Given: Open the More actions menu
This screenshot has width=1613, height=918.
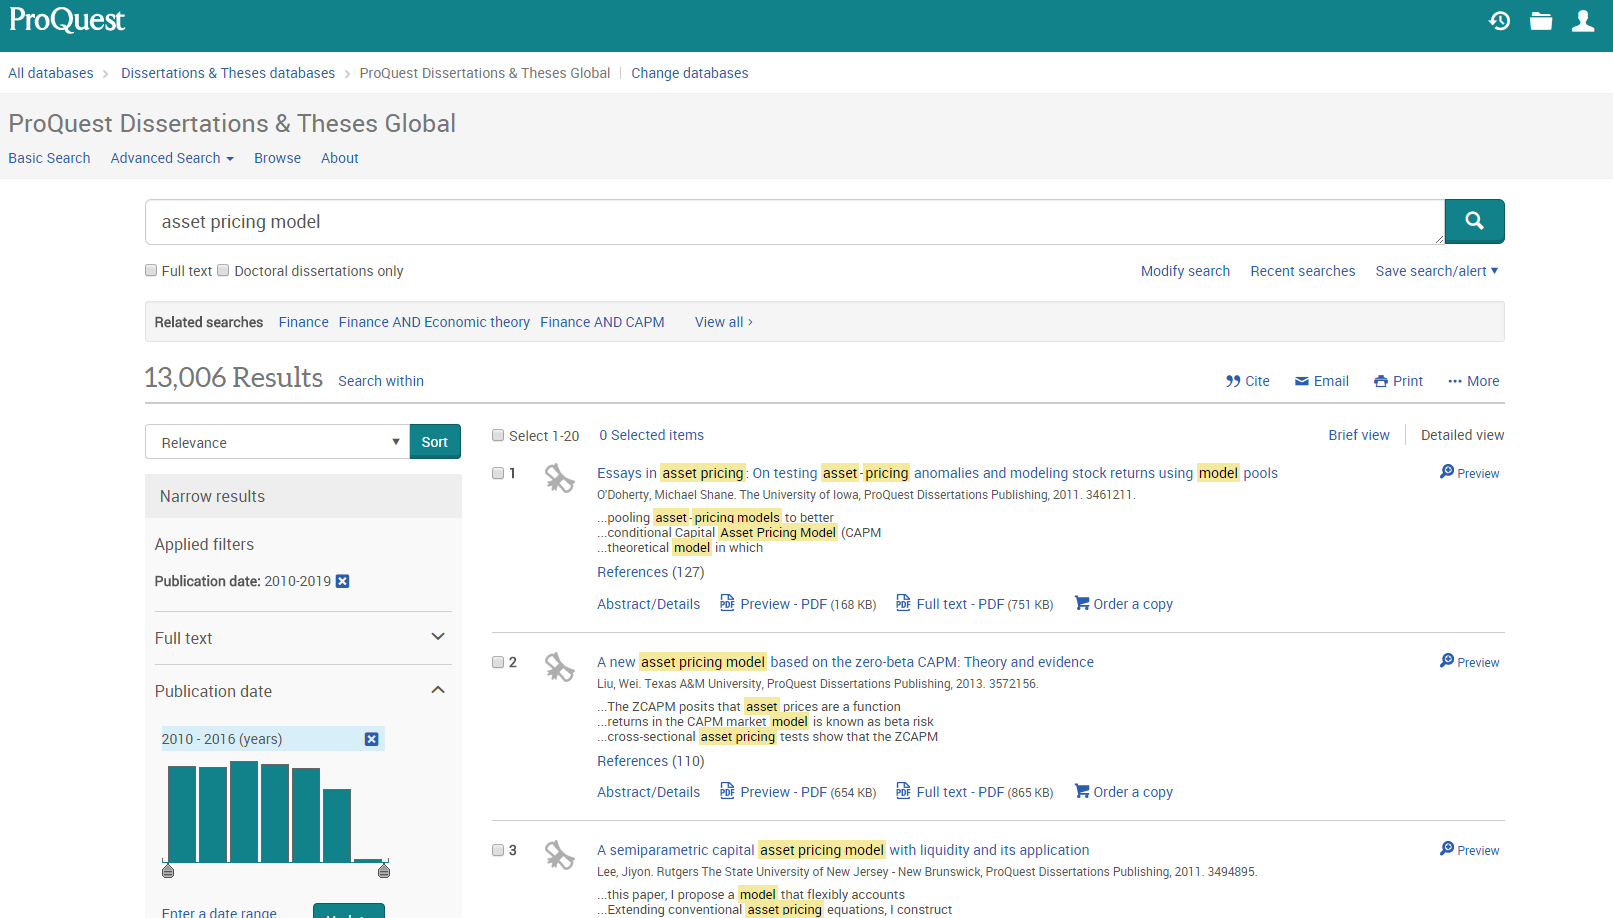Looking at the screenshot, I should click(x=1474, y=381).
